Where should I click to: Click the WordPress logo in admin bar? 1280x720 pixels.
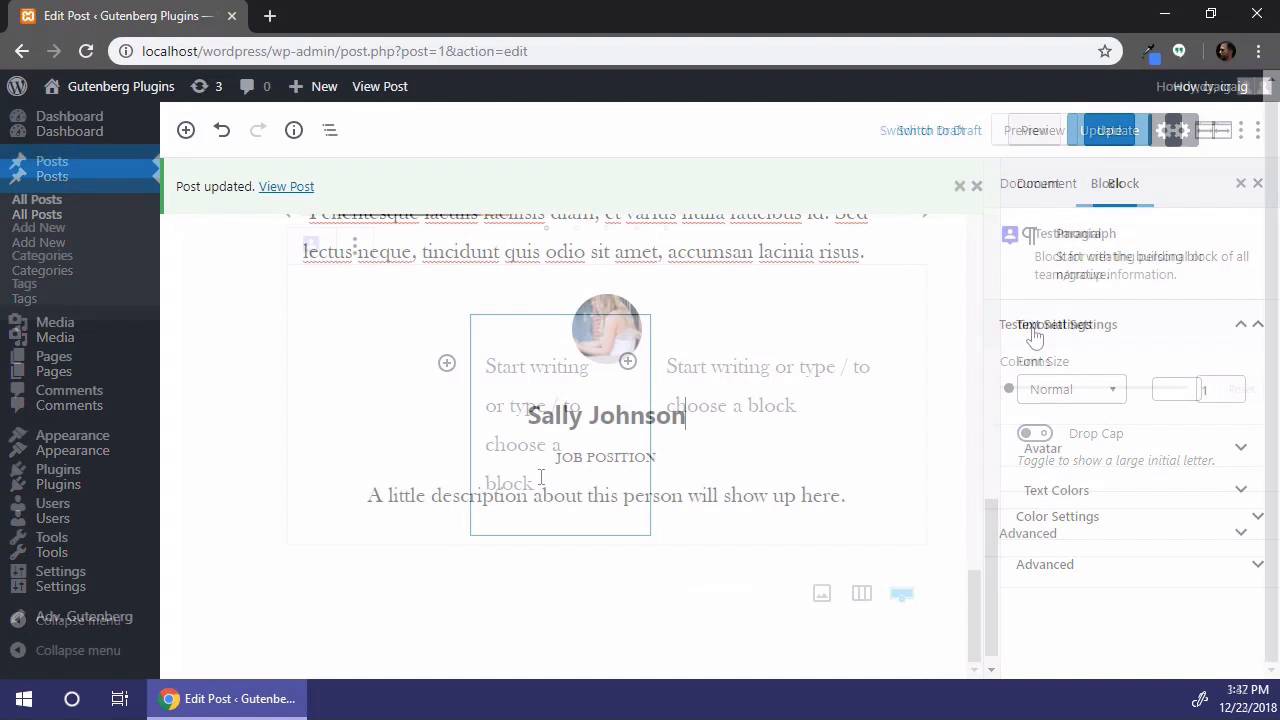pos(16,86)
